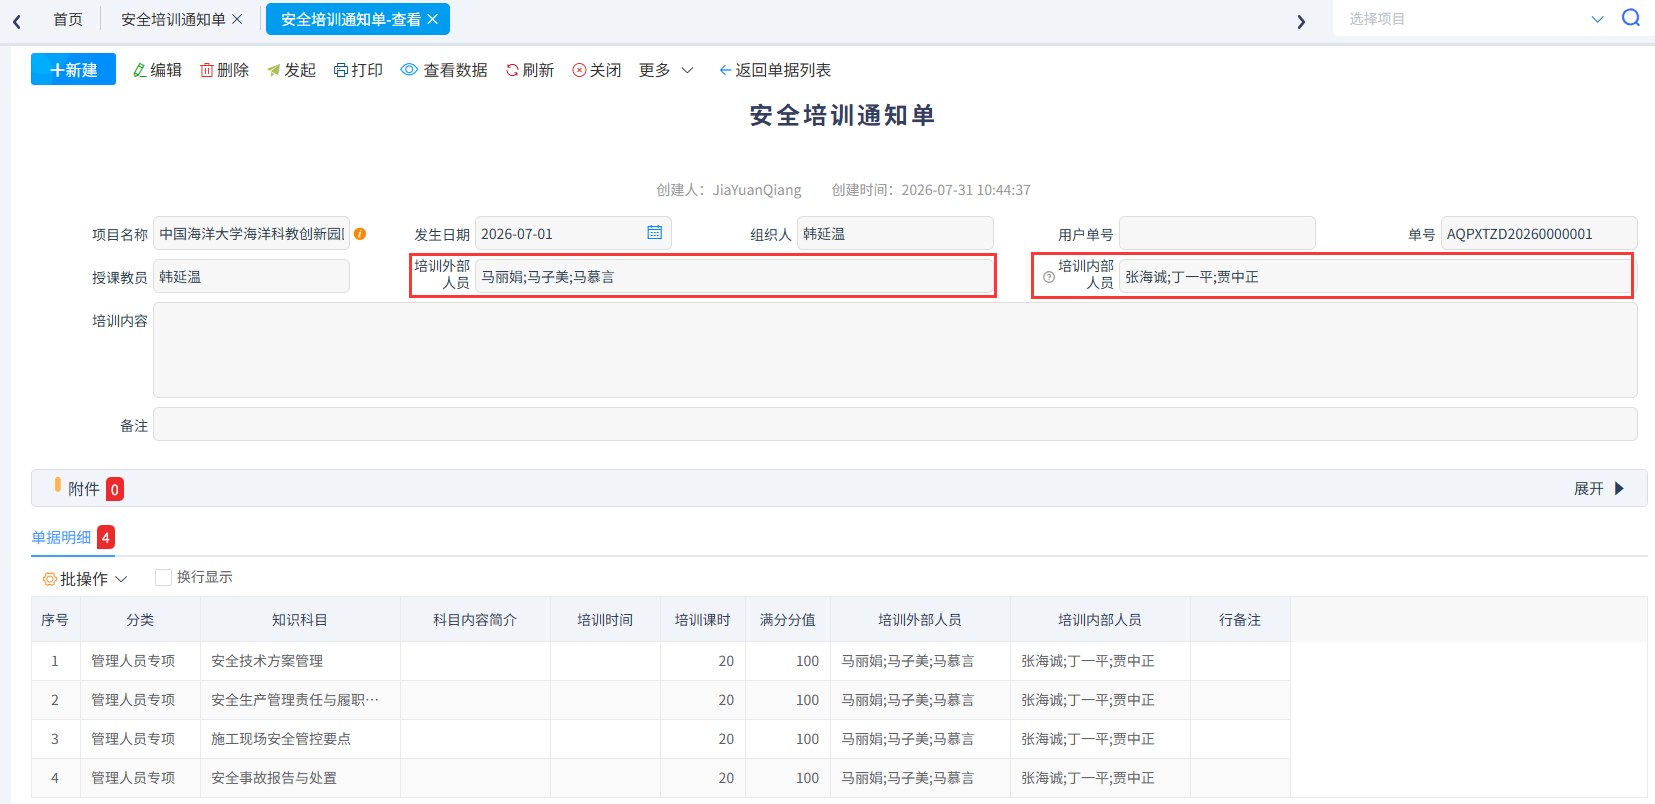Click the 项目名称 input field
Screen dimensions: 1655x804
[251, 234]
